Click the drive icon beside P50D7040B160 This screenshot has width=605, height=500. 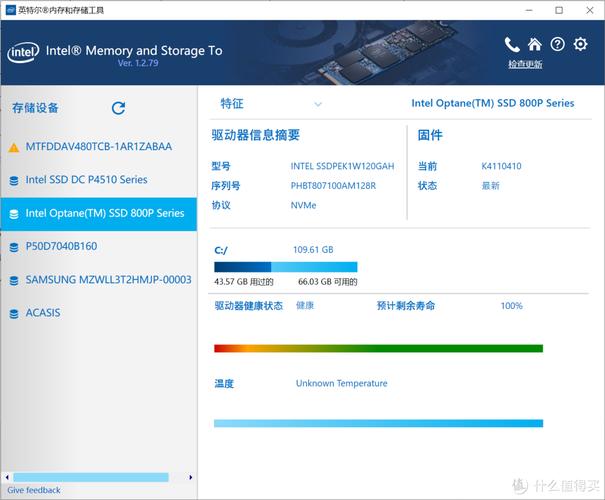click(x=14, y=247)
